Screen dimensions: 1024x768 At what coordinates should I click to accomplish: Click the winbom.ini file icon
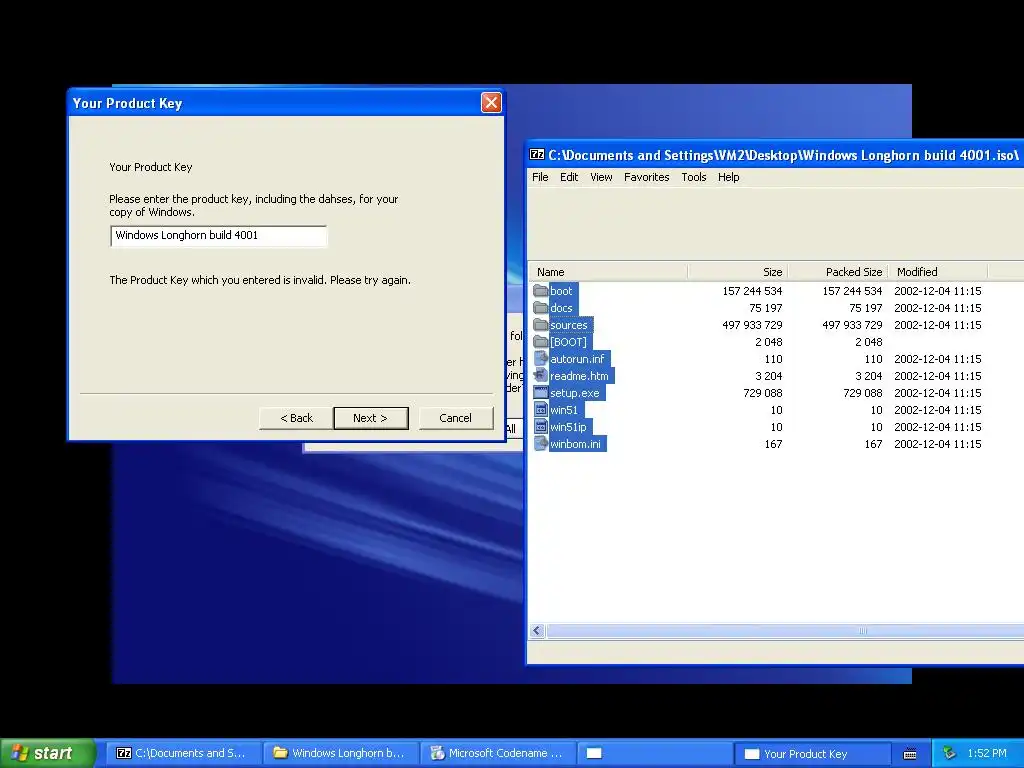point(540,443)
